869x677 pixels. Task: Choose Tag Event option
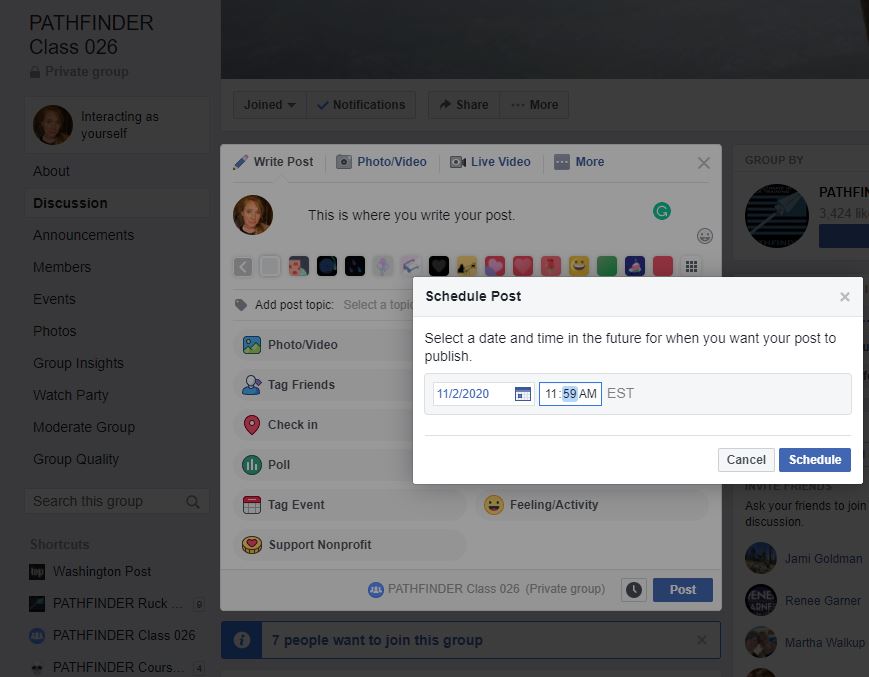coord(350,505)
